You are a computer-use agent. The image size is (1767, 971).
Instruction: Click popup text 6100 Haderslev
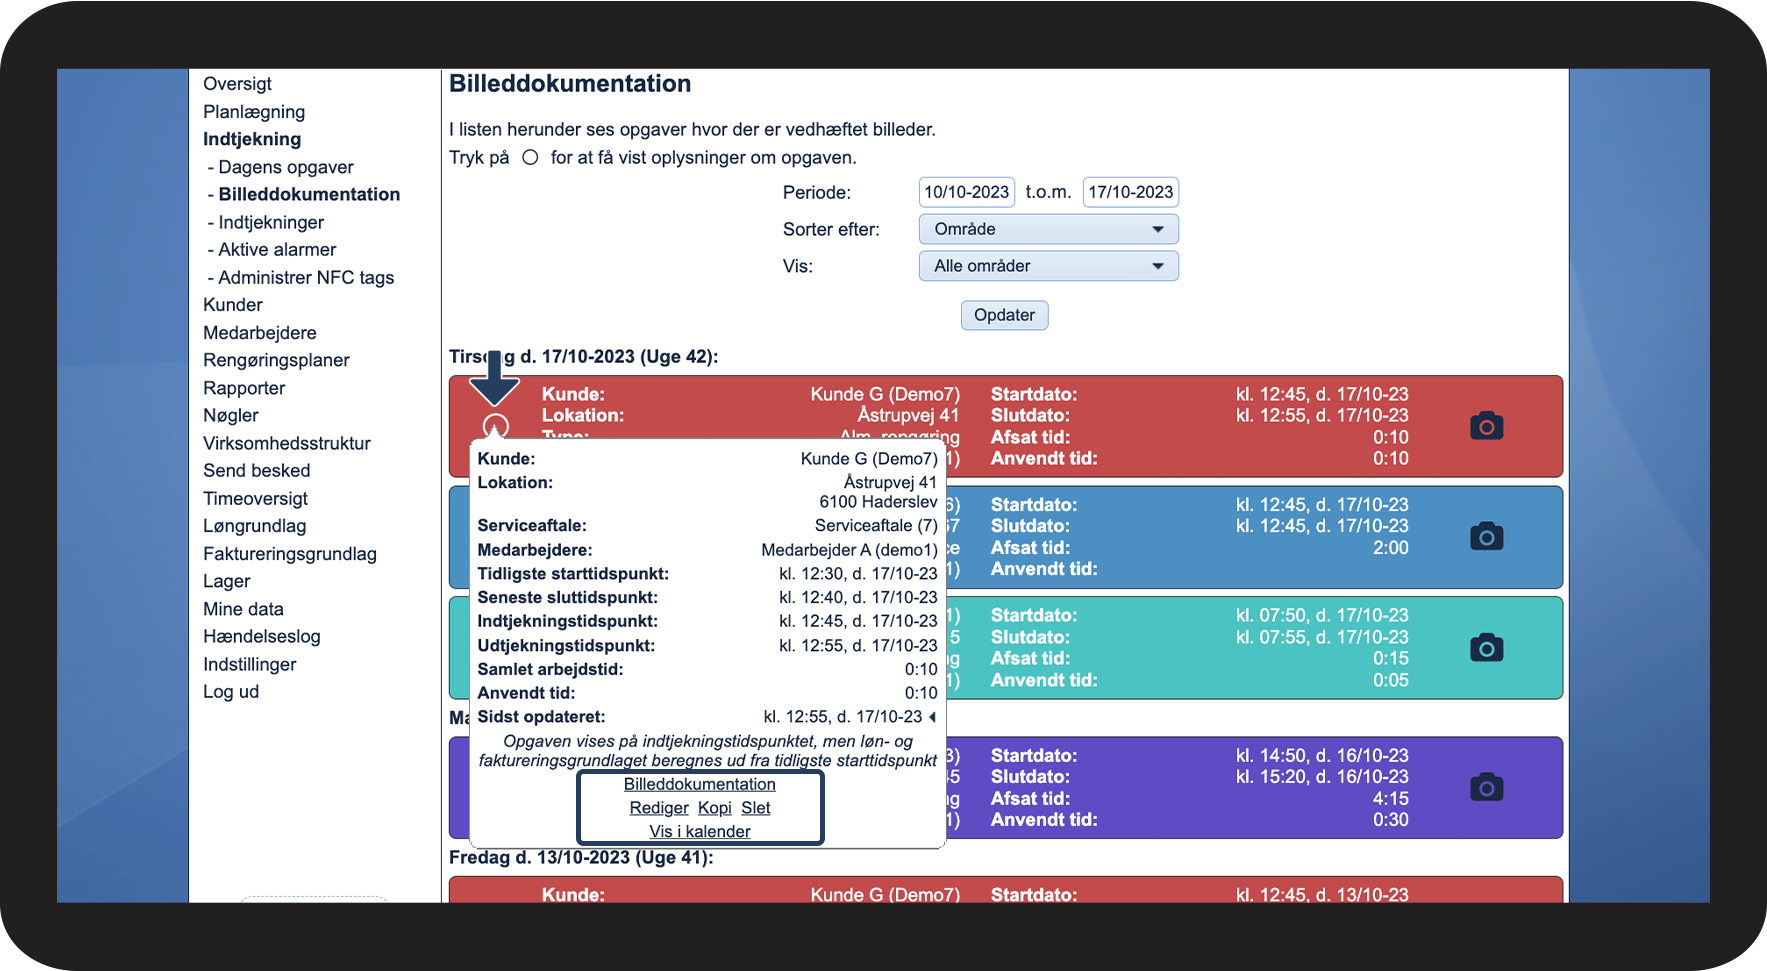(x=878, y=502)
